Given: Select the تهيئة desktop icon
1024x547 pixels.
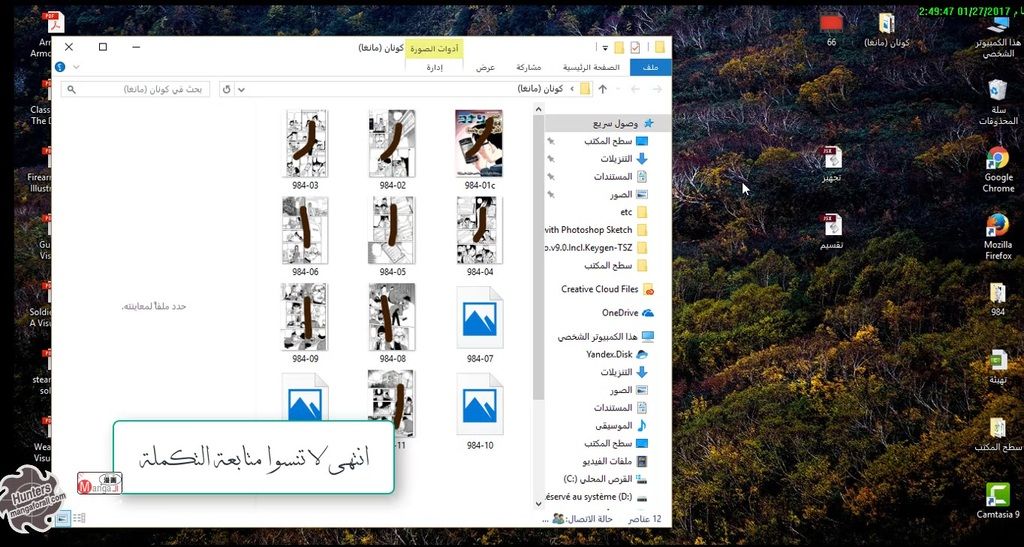Looking at the screenshot, I should pyautogui.click(x=997, y=367).
